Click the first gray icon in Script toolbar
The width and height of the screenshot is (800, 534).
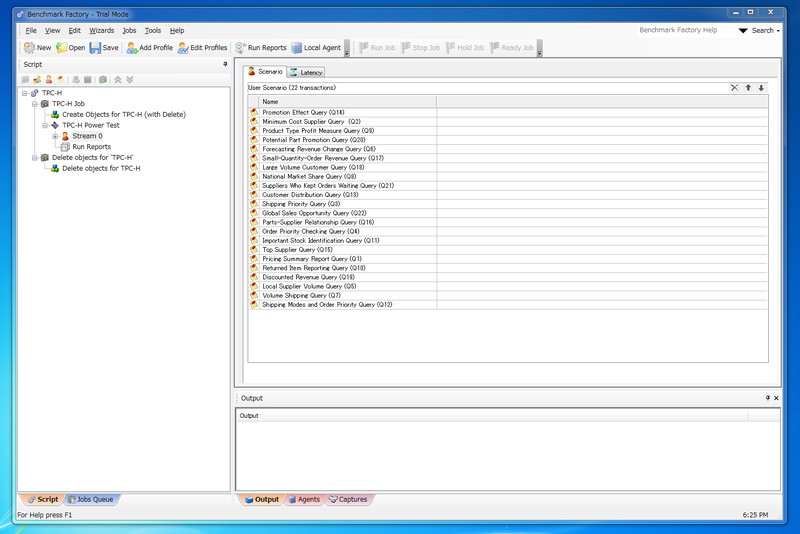(25, 80)
